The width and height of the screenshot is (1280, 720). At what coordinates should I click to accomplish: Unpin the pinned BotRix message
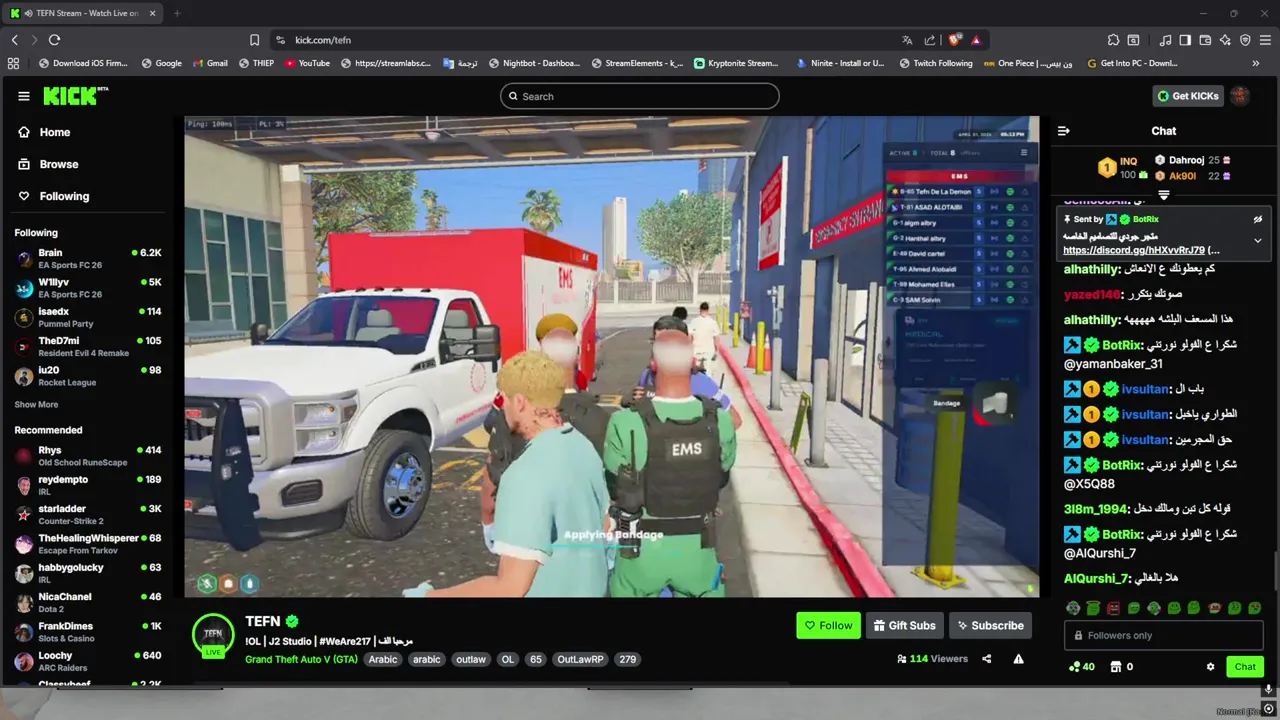tap(1258, 219)
